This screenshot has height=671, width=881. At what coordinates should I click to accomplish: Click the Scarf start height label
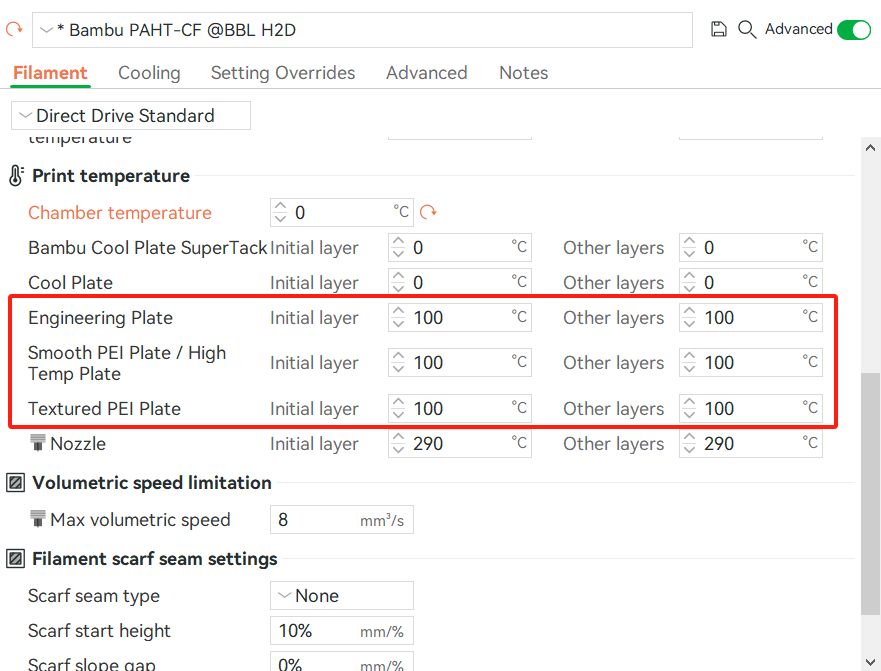pos(99,631)
